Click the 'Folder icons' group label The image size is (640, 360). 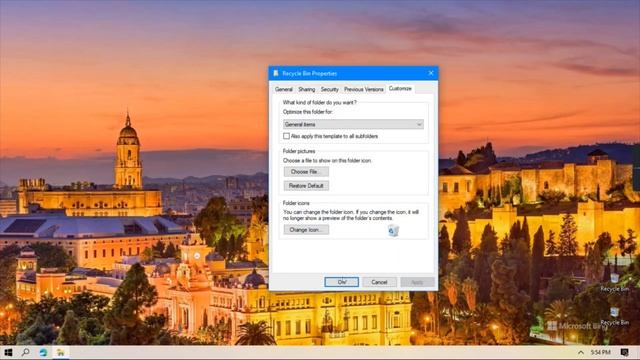[296, 203]
